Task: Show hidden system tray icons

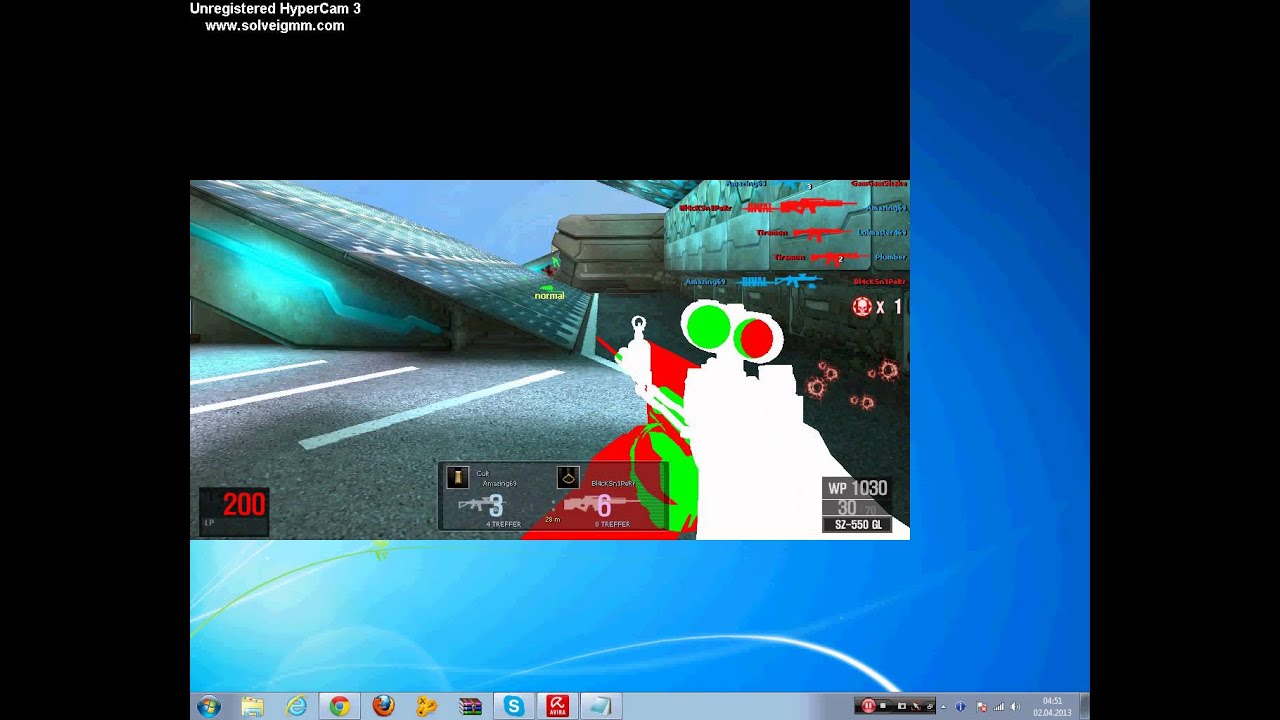Action: [943, 707]
